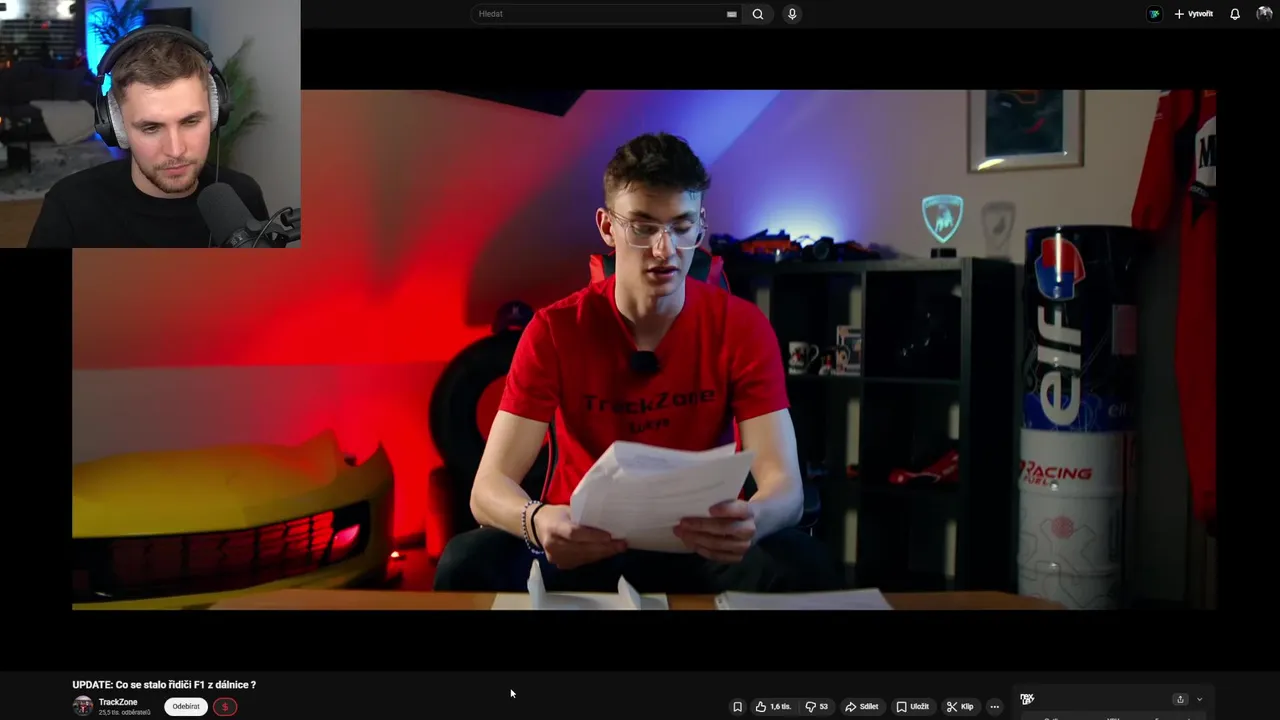Viewport: 1280px width, 720px height.
Task: Click the video title UPDATE: Co se stalo řidiči F1
Action: tap(164, 685)
